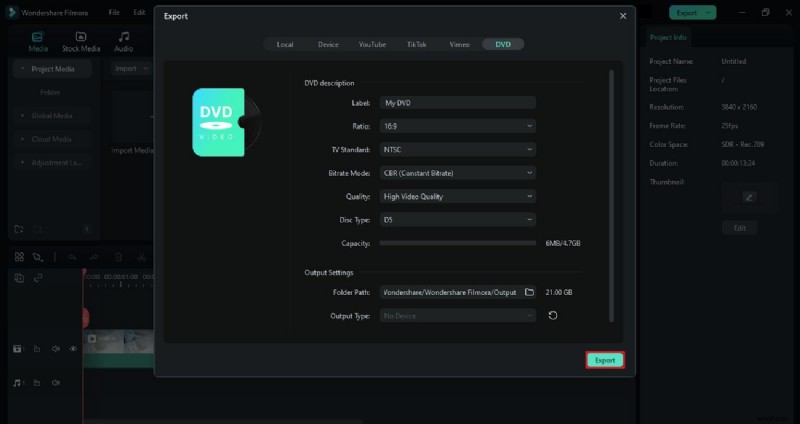The width and height of the screenshot is (800, 424).
Task: Switch to the YouTube export tab
Action: [x=372, y=44]
